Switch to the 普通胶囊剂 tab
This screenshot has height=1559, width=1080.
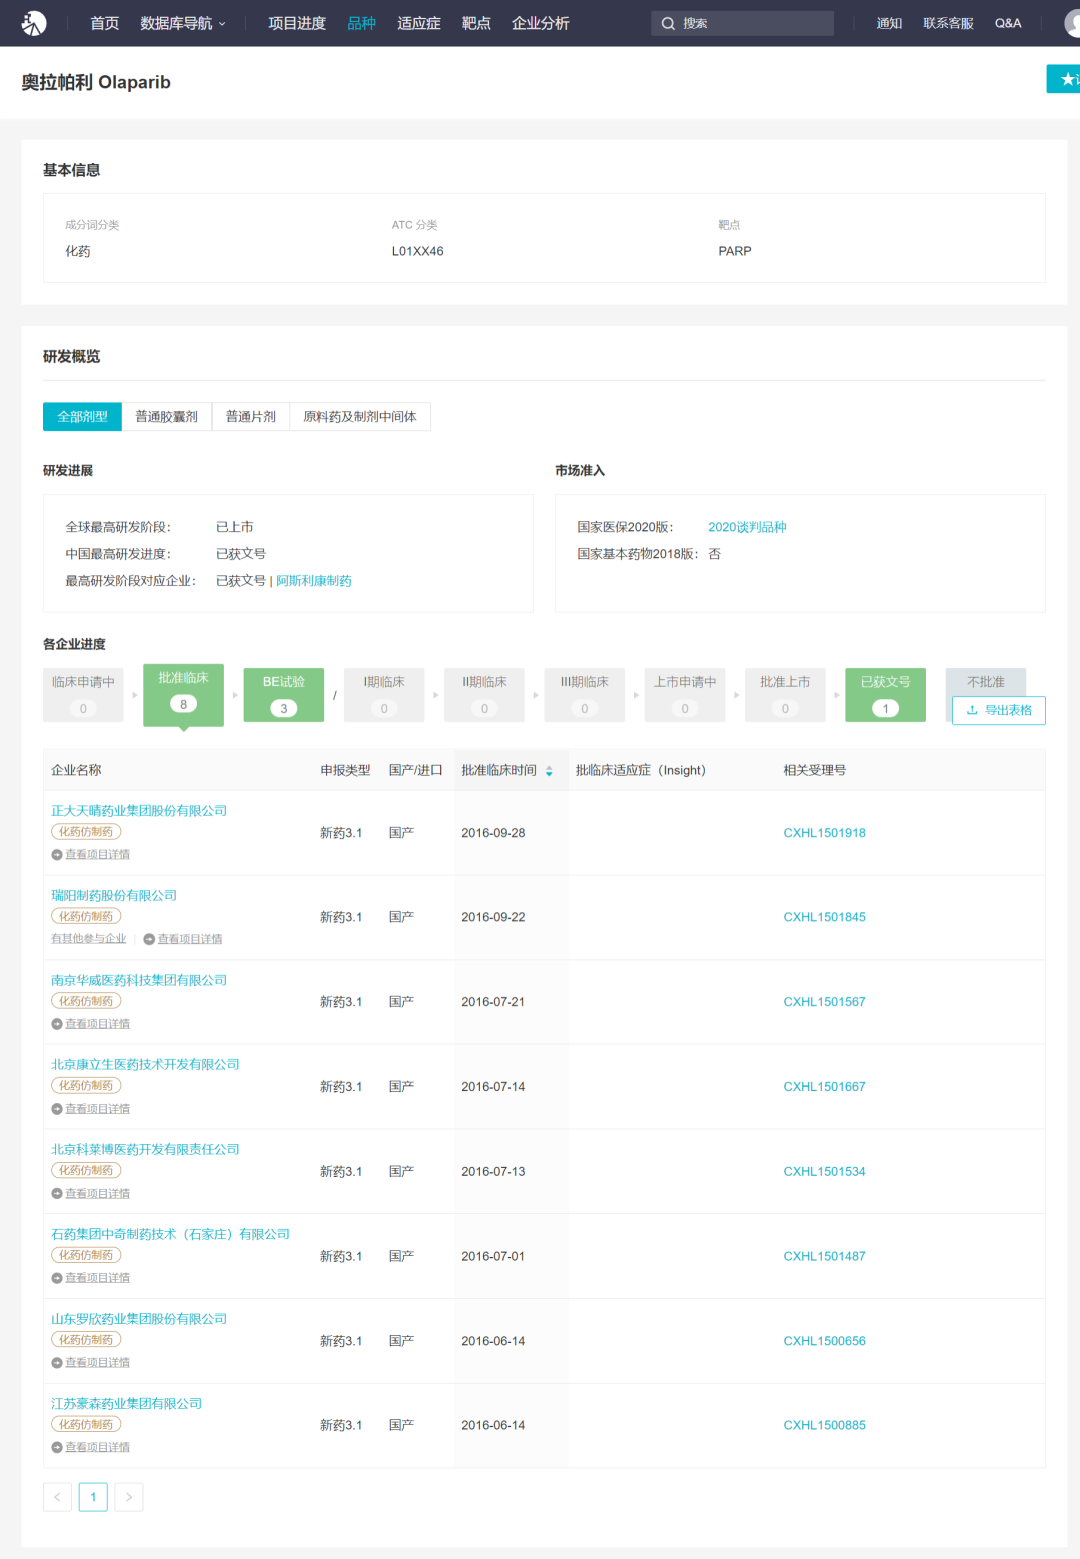coord(167,417)
